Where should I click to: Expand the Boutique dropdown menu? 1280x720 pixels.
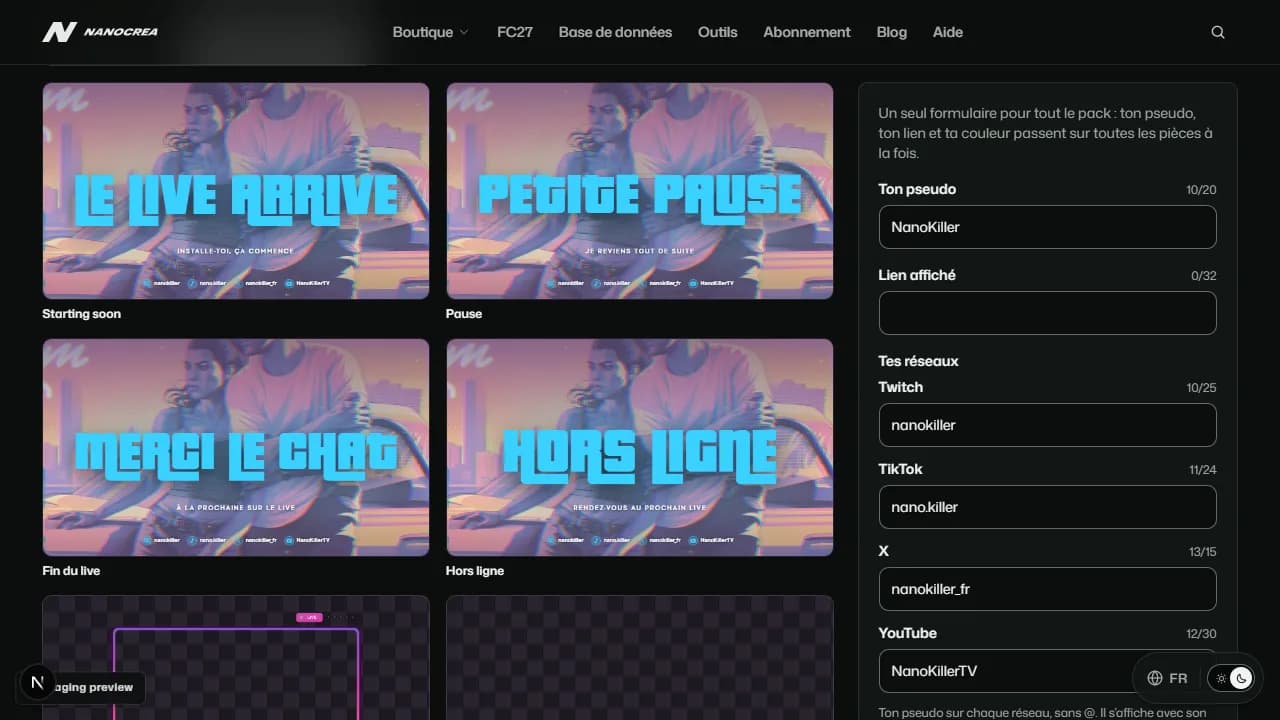[431, 32]
